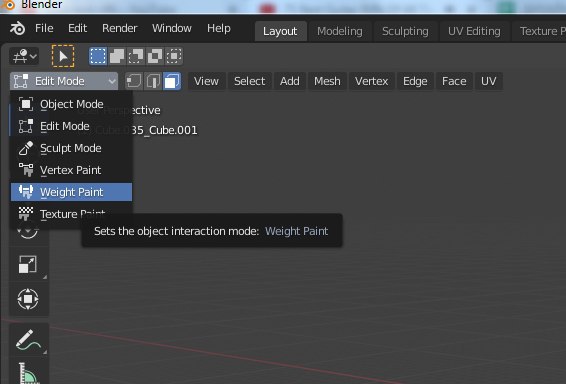Set selection mode to extend
Screen dimensions: 566x384
(x=117, y=56)
